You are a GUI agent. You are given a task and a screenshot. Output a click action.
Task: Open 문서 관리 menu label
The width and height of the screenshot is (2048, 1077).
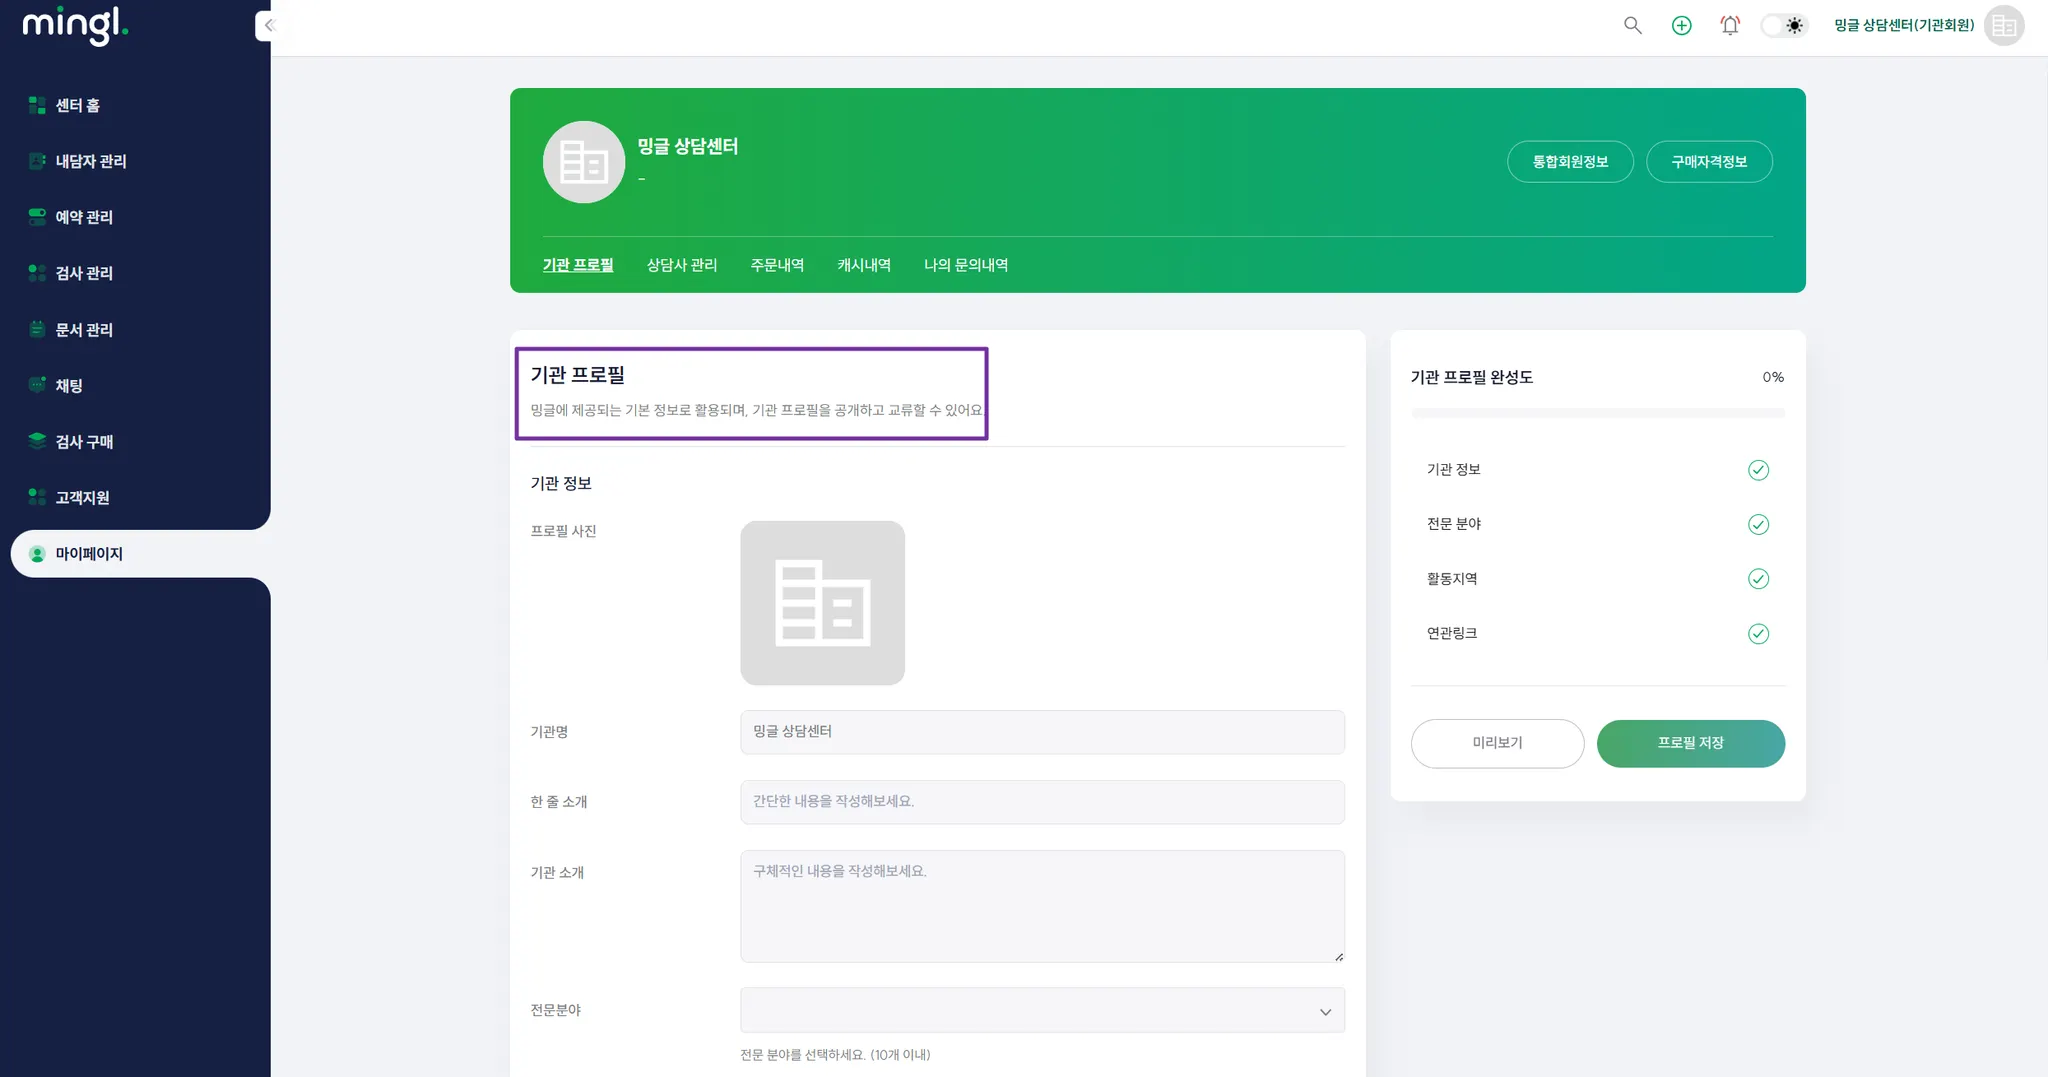pos(84,329)
